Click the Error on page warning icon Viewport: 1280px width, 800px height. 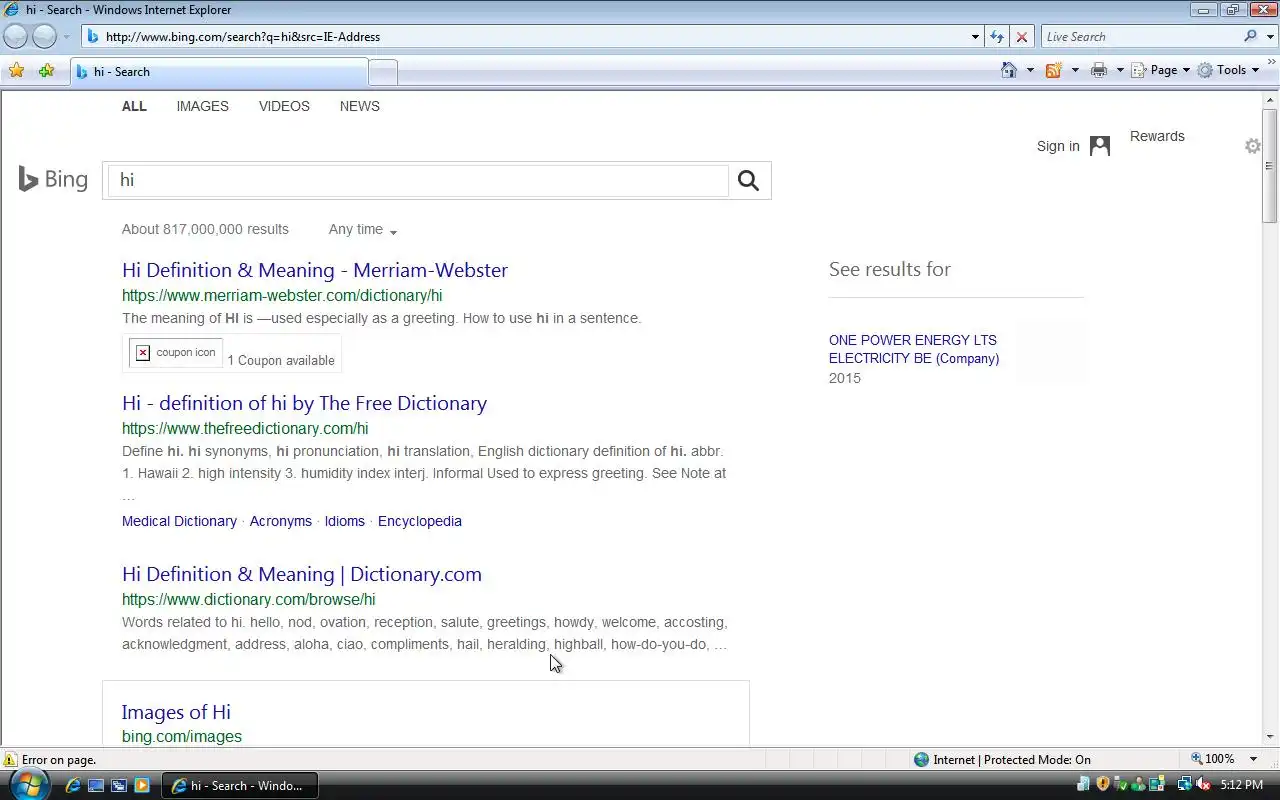(x=10, y=760)
